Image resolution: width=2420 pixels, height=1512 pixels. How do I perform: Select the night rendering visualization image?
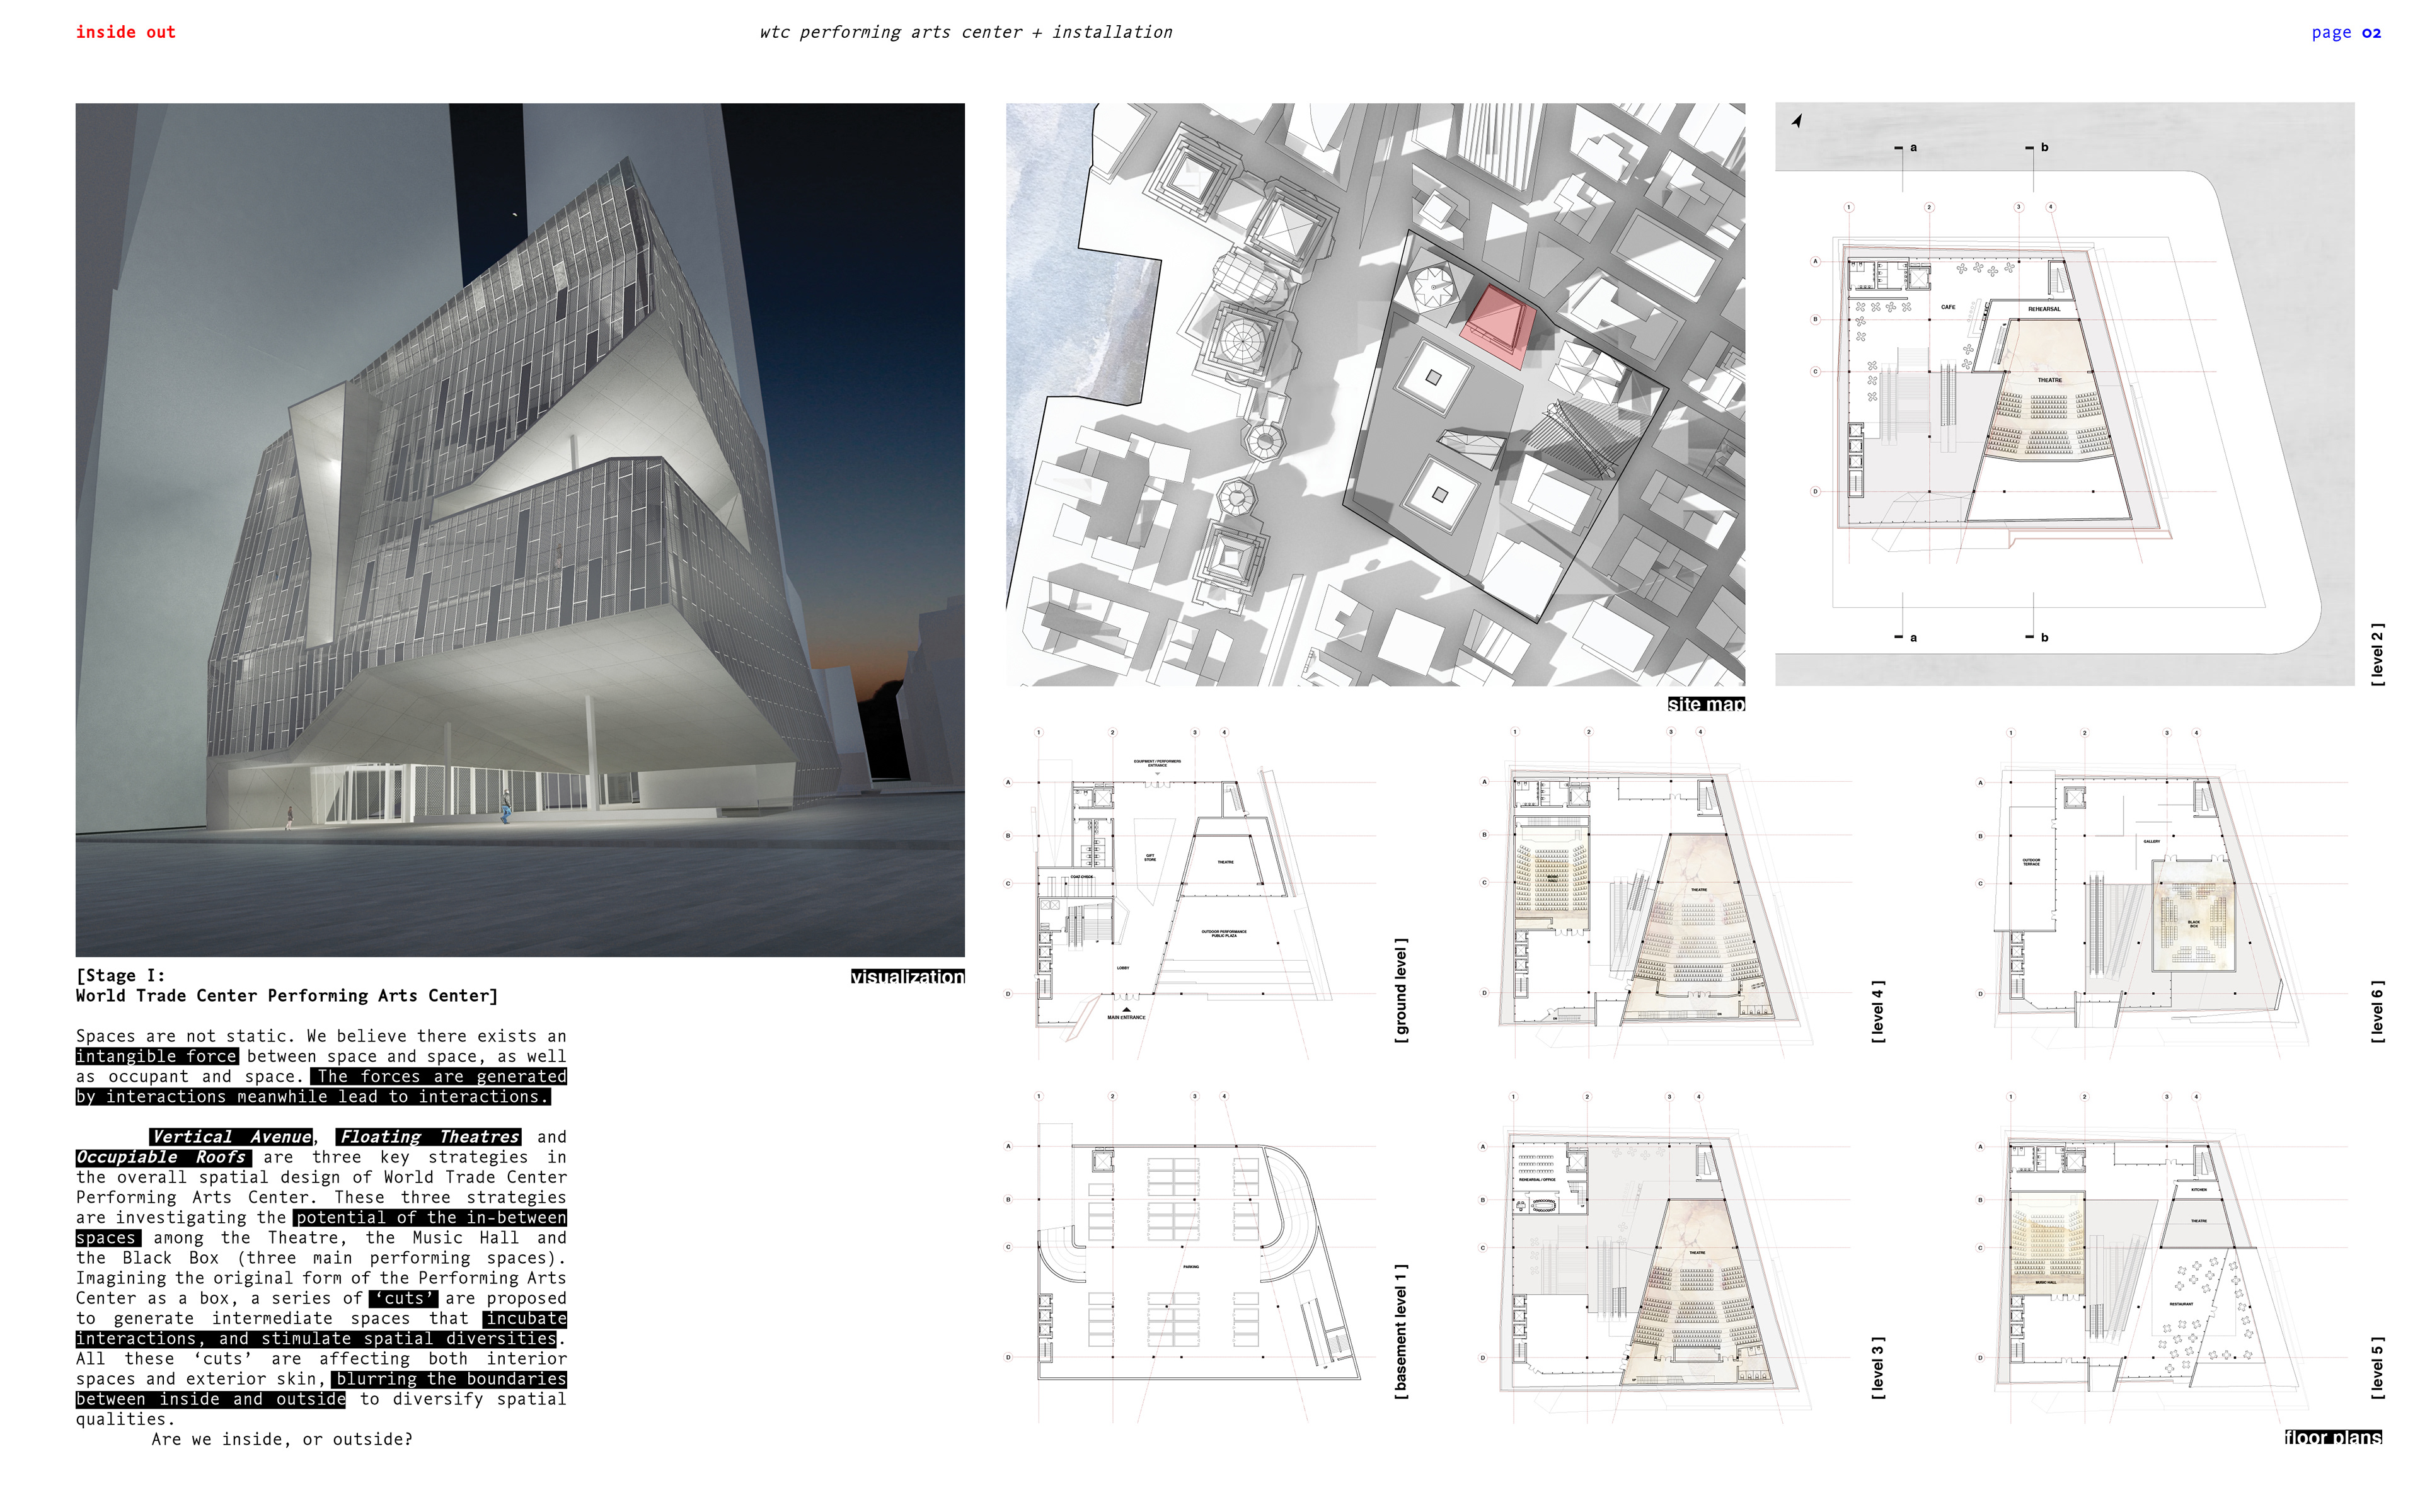(x=520, y=530)
